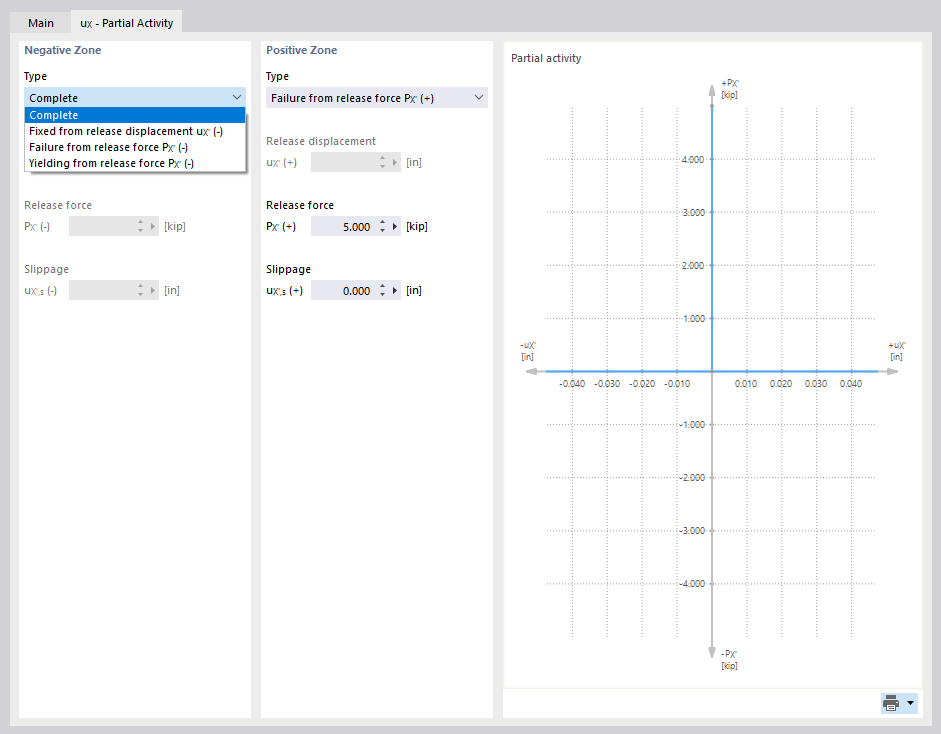Screen dimensions: 941x734
Task: Open arrow menu beside Slippage ux',s (+)
Action: [395, 290]
